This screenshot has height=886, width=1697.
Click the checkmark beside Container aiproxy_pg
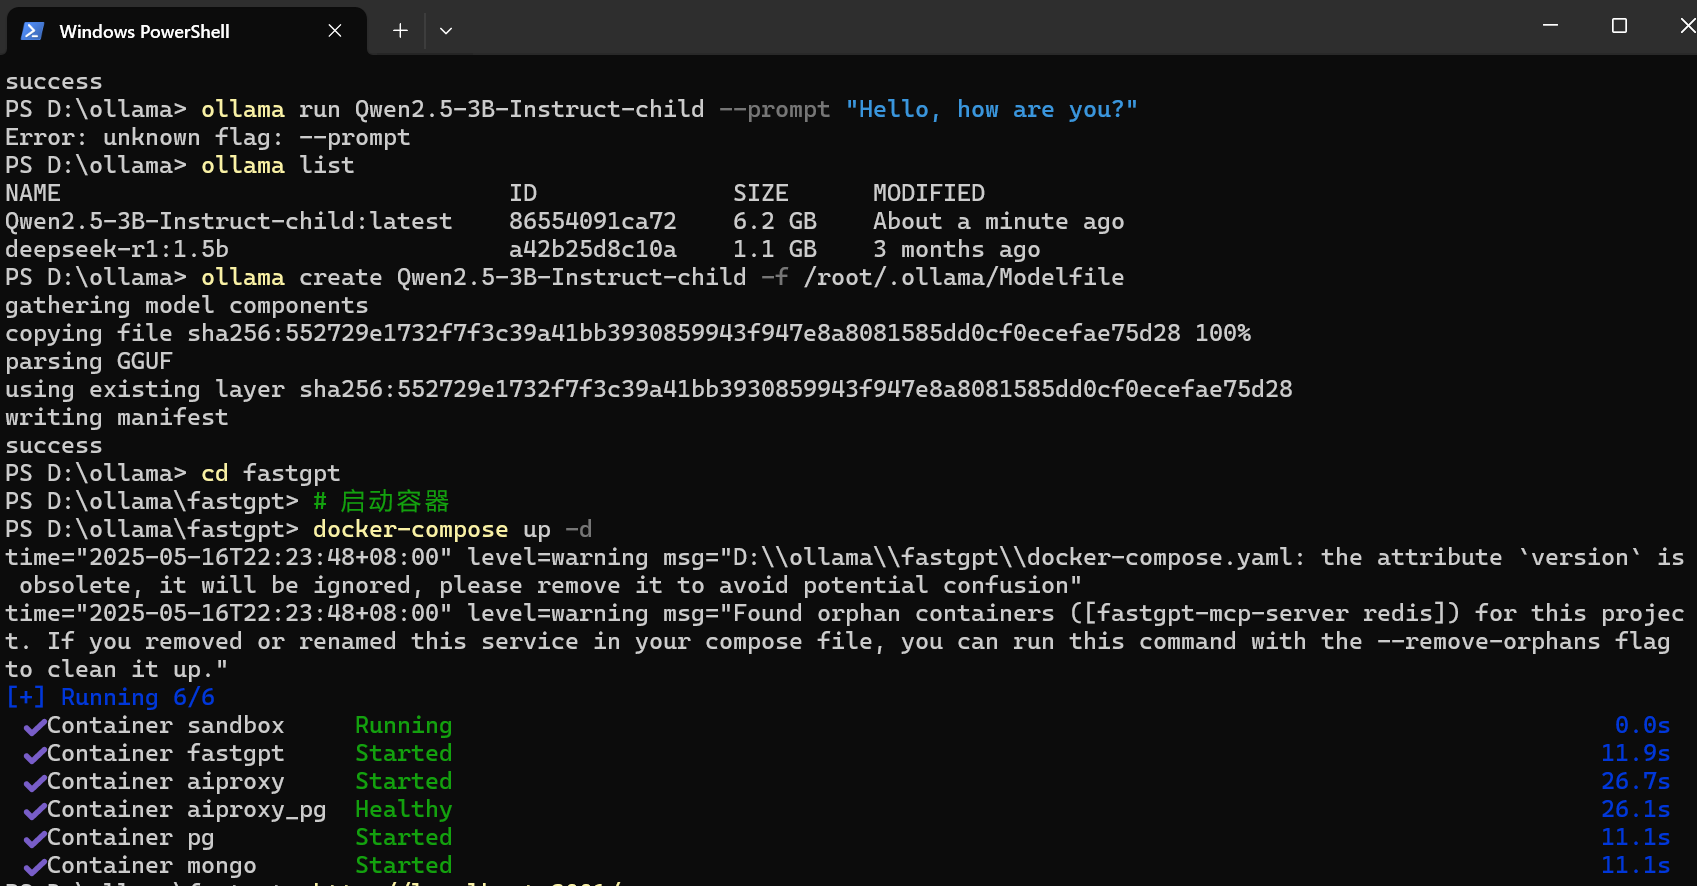35,811
